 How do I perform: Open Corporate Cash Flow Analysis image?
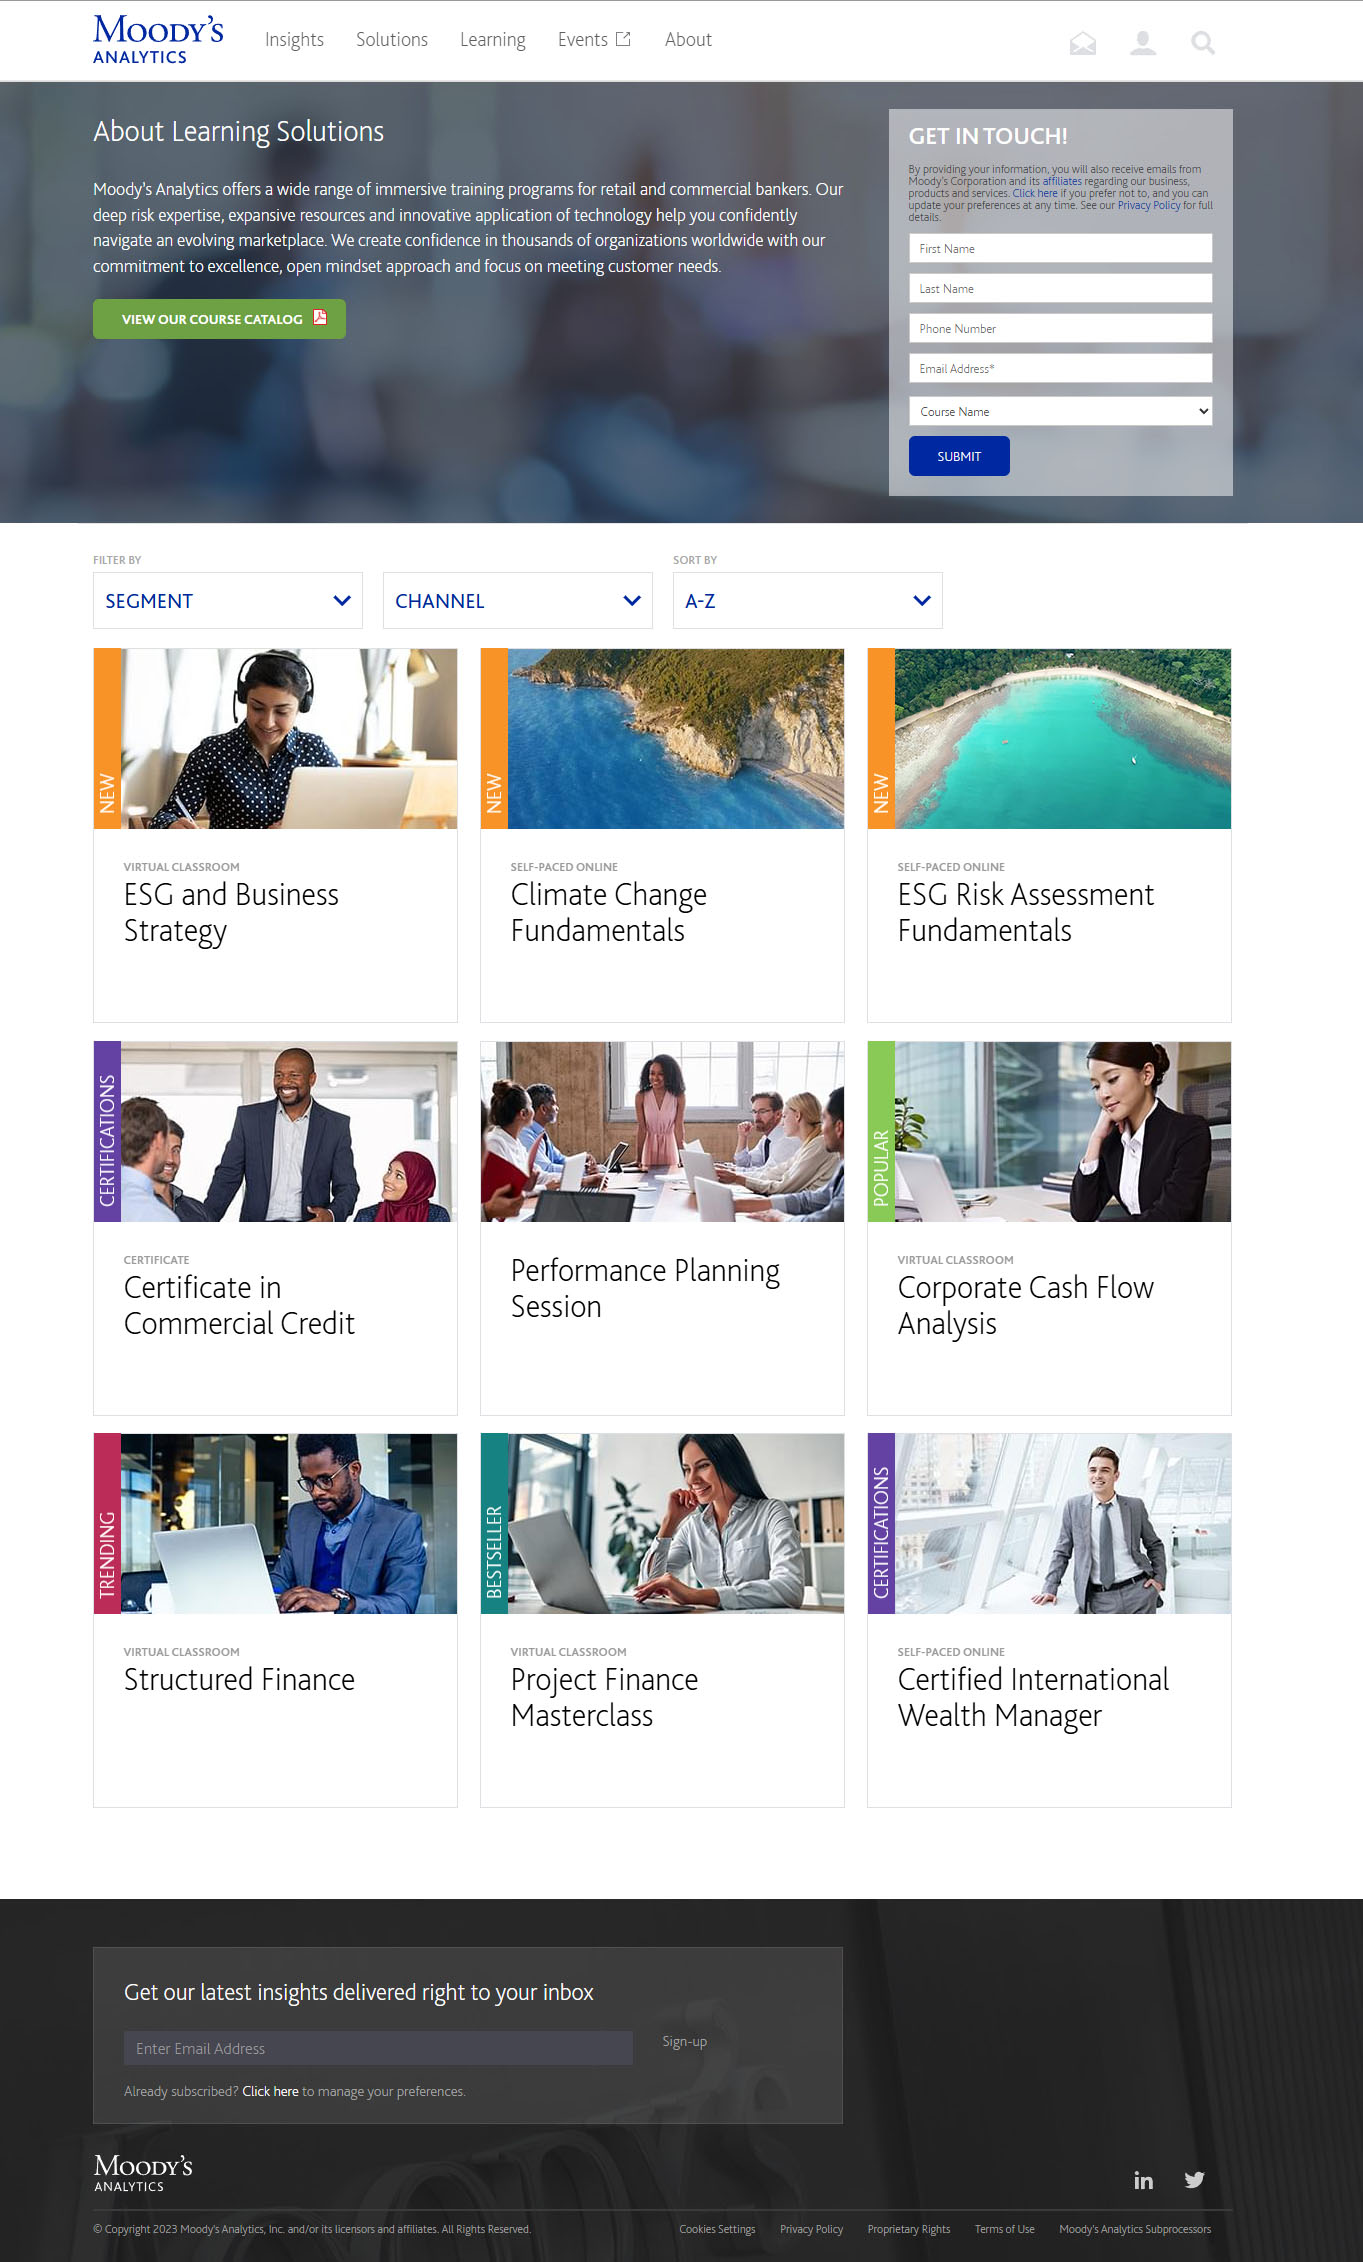point(1063,1132)
